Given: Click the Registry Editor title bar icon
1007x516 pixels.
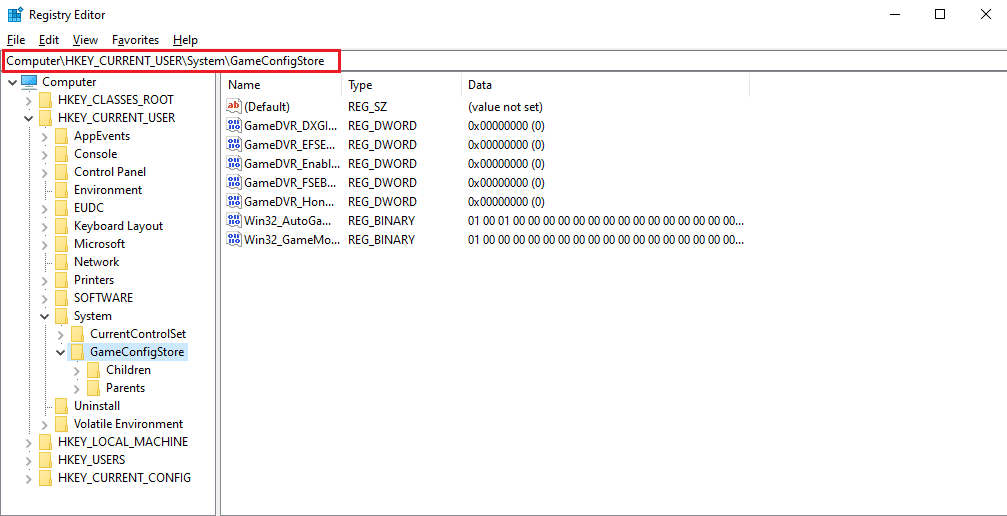Looking at the screenshot, I should click(x=15, y=14).
